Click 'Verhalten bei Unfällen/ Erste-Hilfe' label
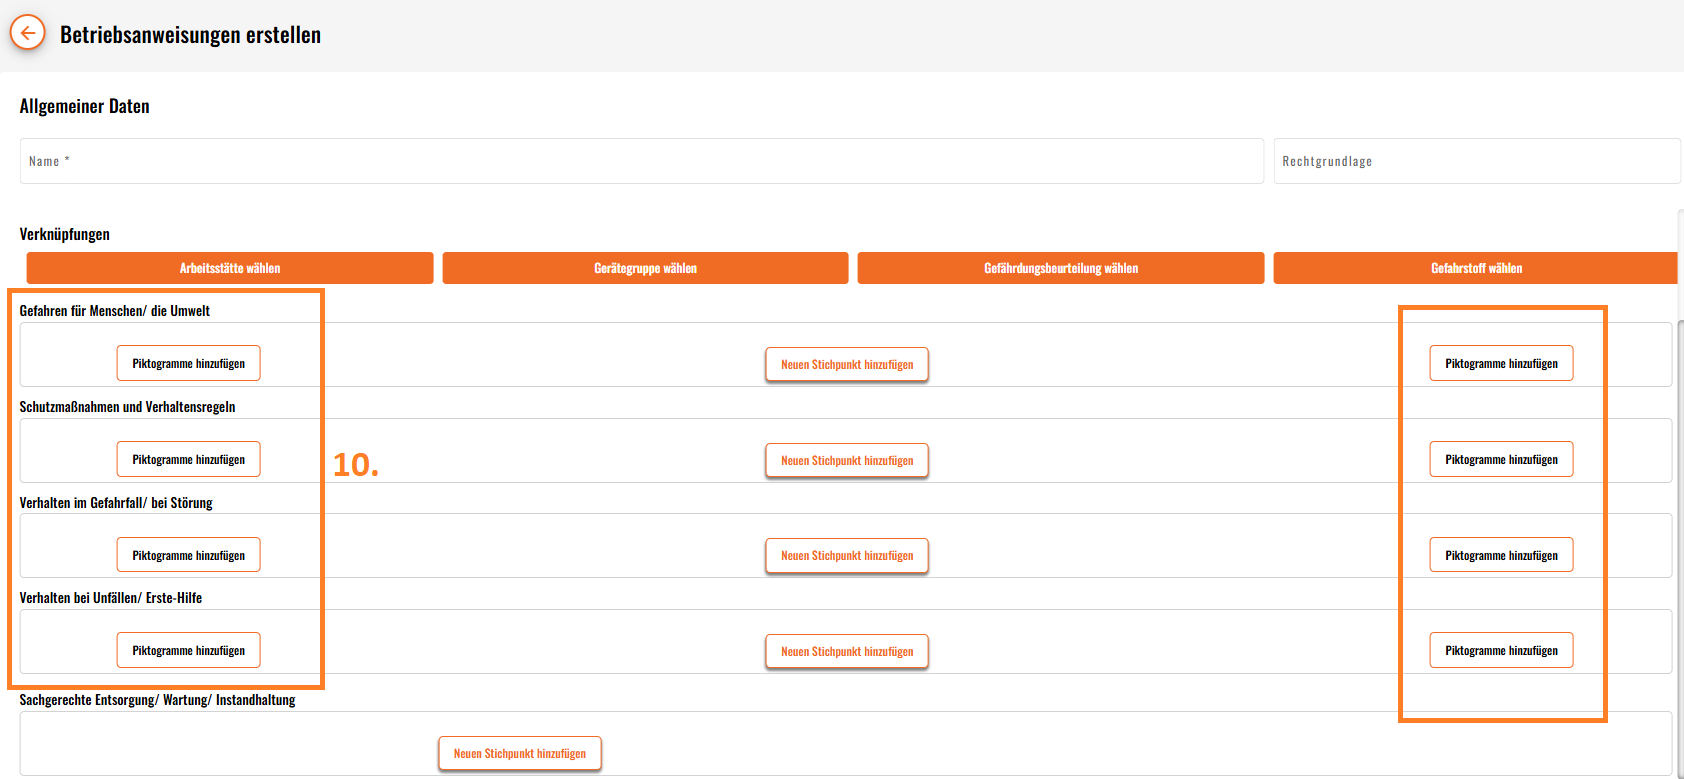 click(111, 598)
